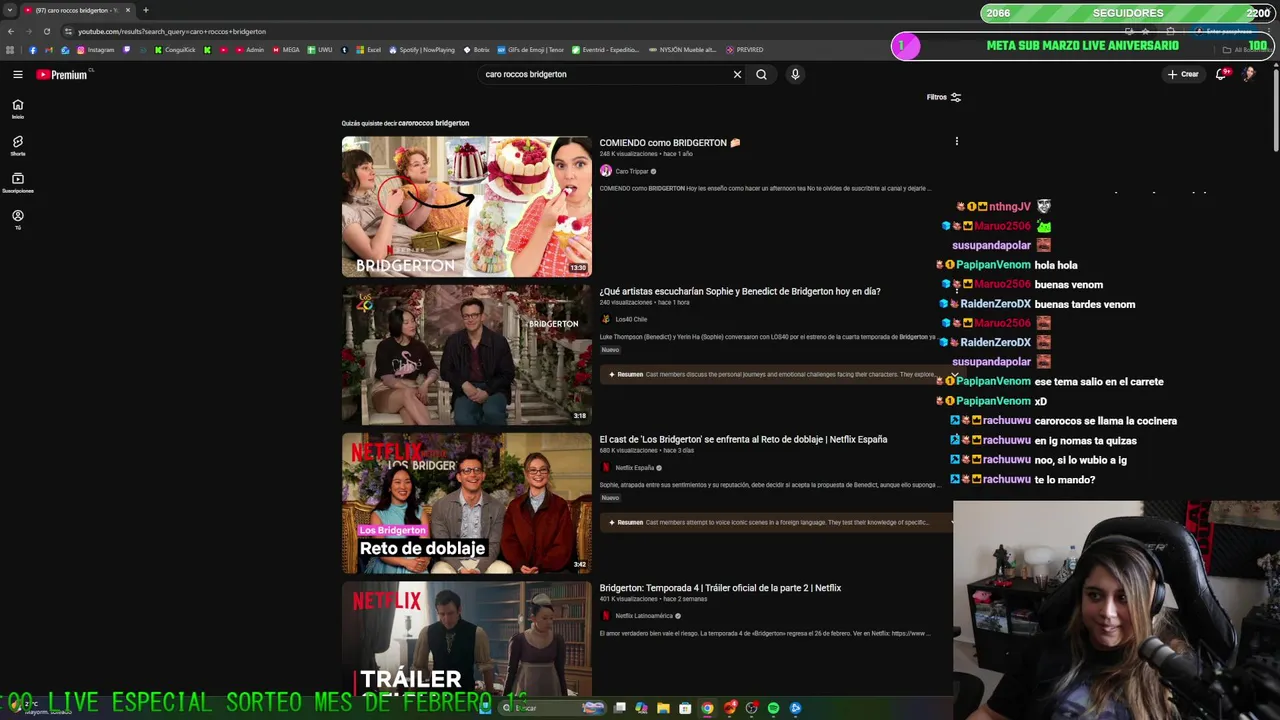Open a new browser tab

coord(145,10)
